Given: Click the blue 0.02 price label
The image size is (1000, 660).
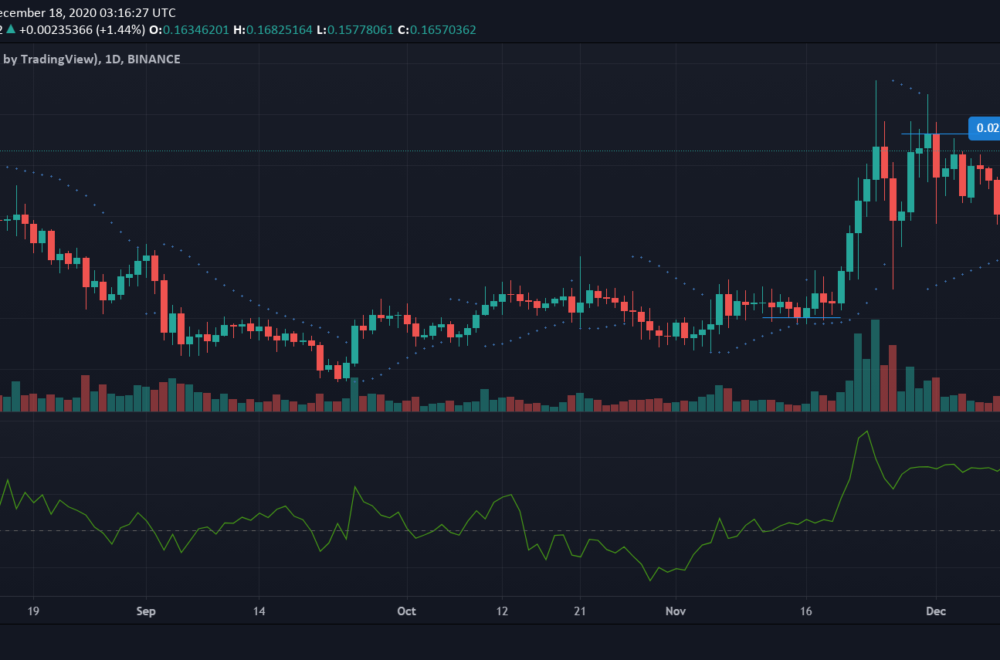Looking at the screenshot, I should [984, 128].
